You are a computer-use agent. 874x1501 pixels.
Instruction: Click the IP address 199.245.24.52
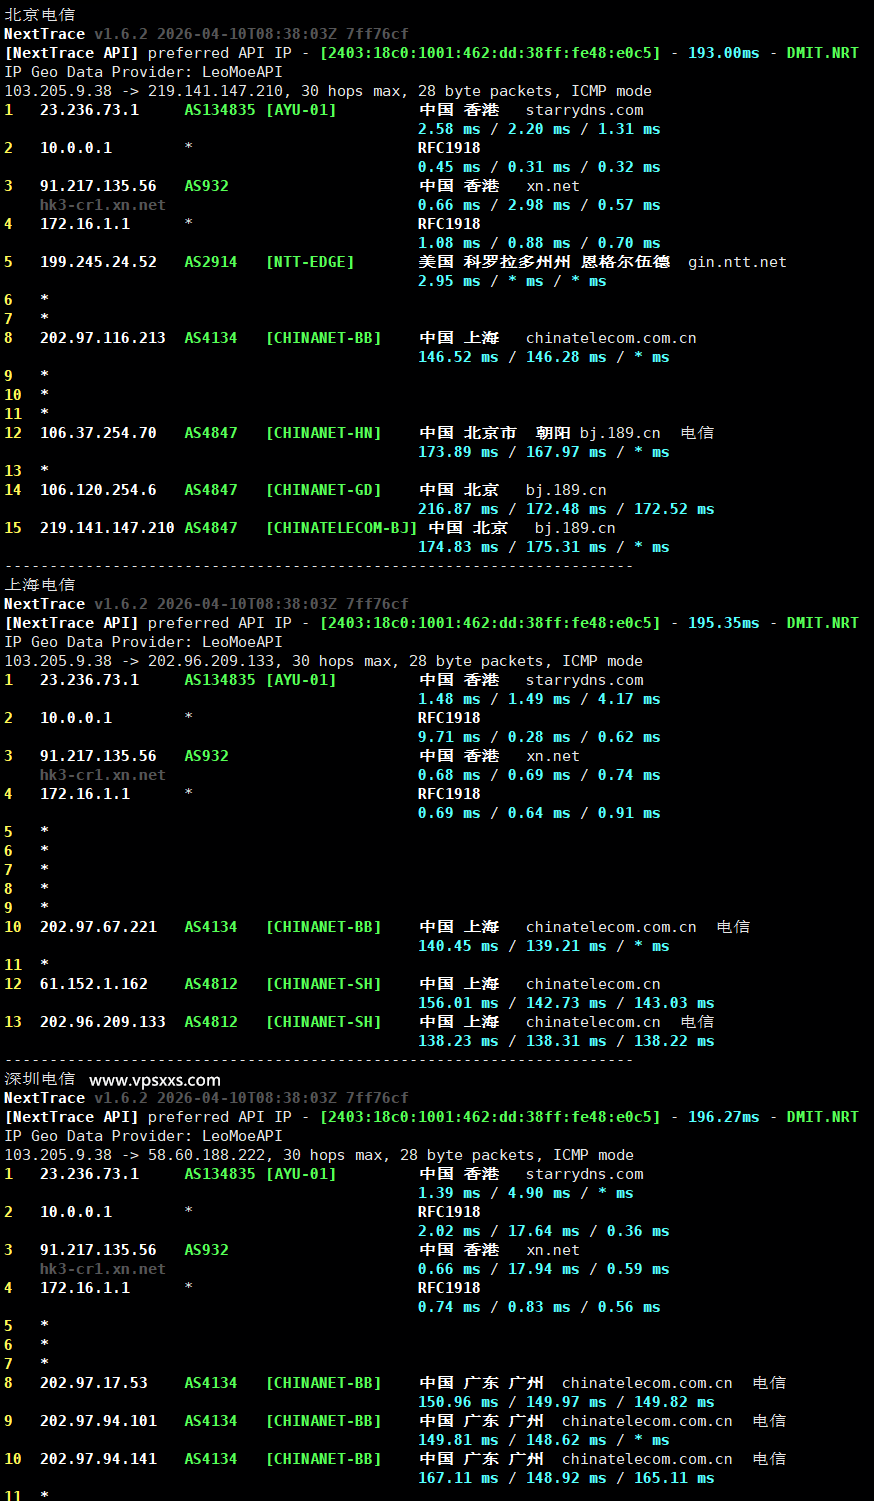(x=98, y=262)
